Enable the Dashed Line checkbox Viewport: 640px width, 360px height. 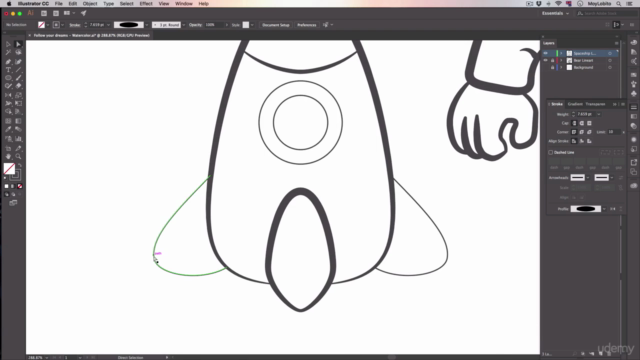550,153
